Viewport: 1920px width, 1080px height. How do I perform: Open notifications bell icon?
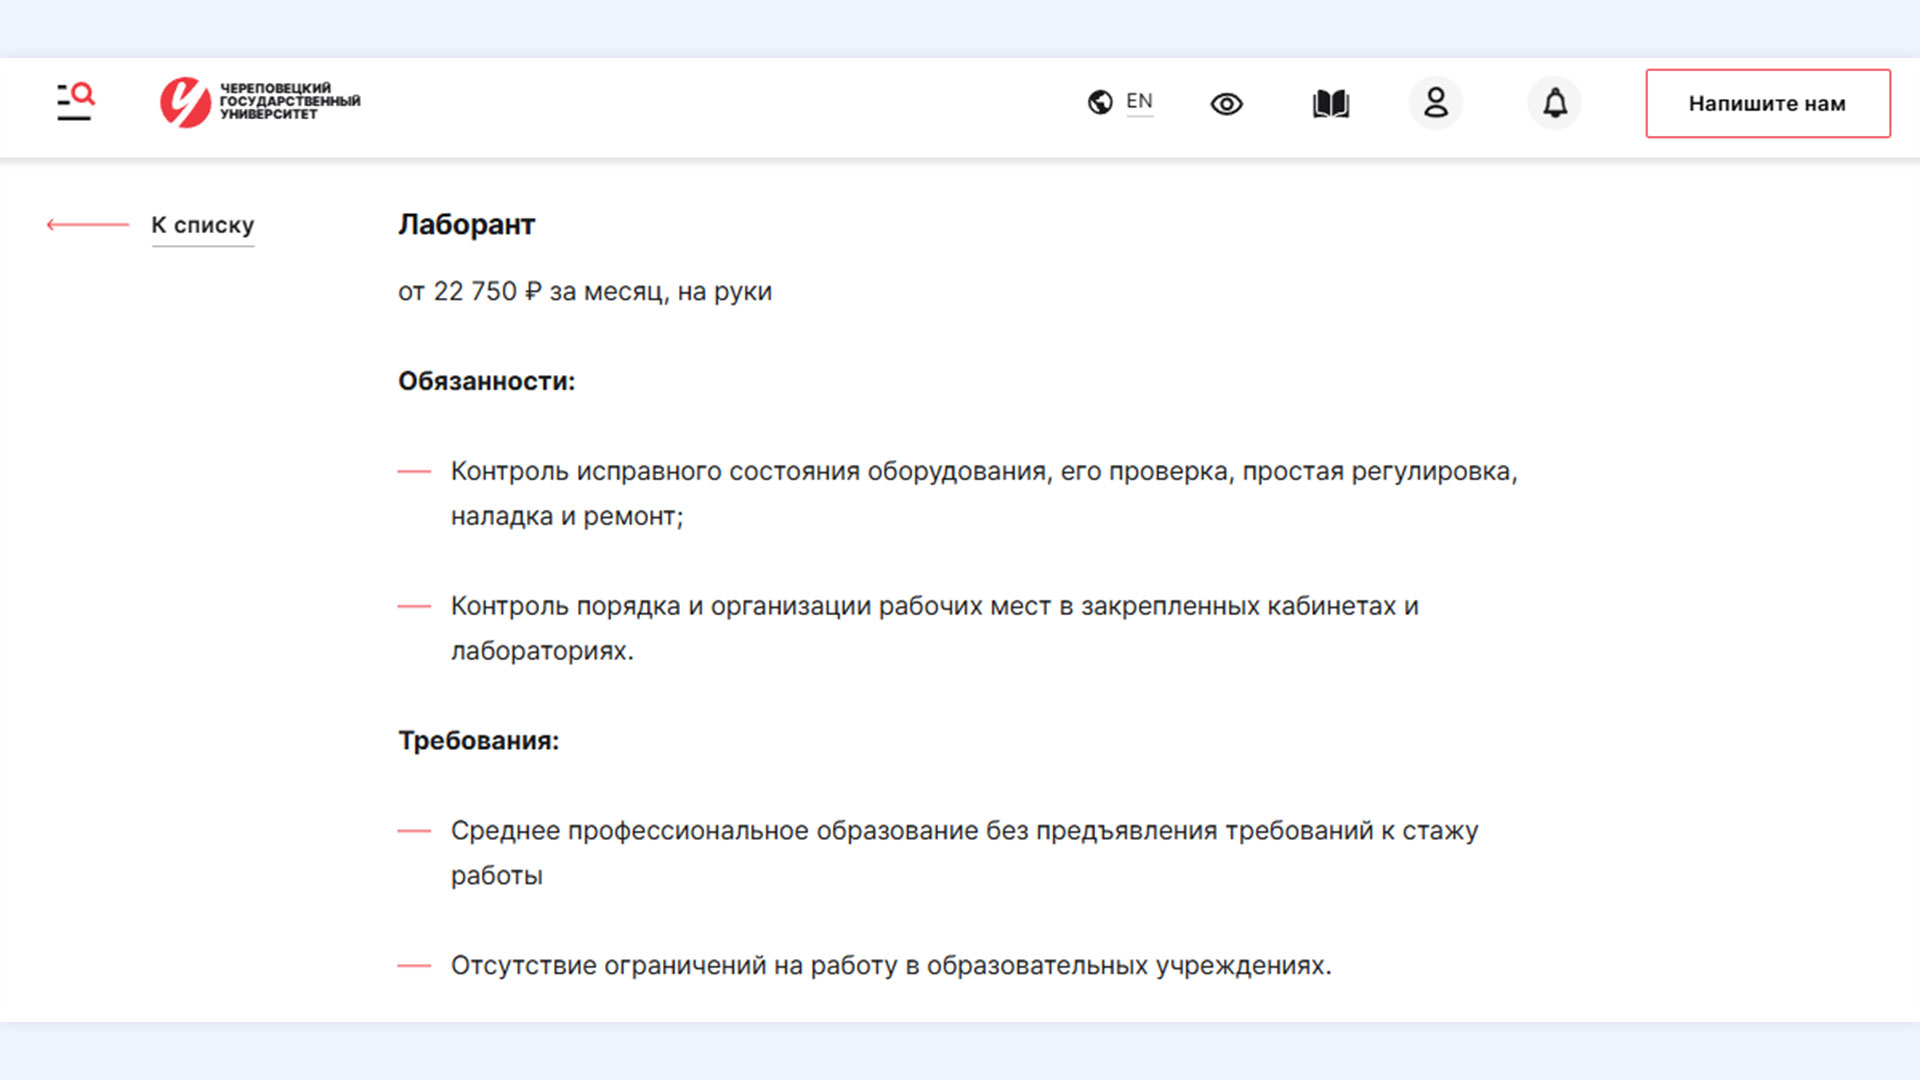[1554, 102]
